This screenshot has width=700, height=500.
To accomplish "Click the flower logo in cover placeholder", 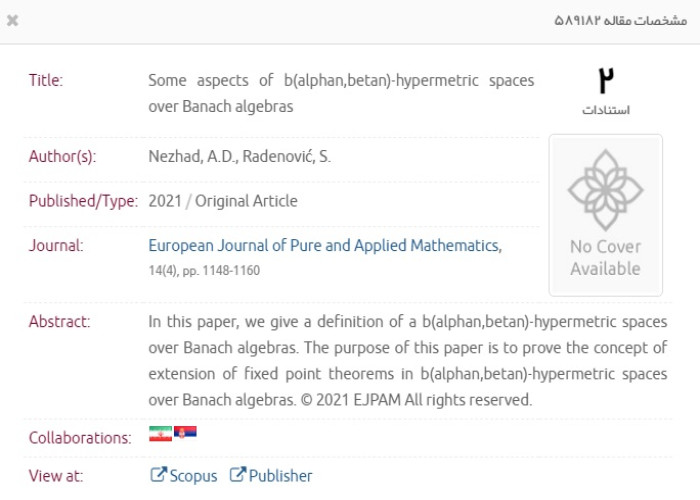I will [x=605, y=189].
